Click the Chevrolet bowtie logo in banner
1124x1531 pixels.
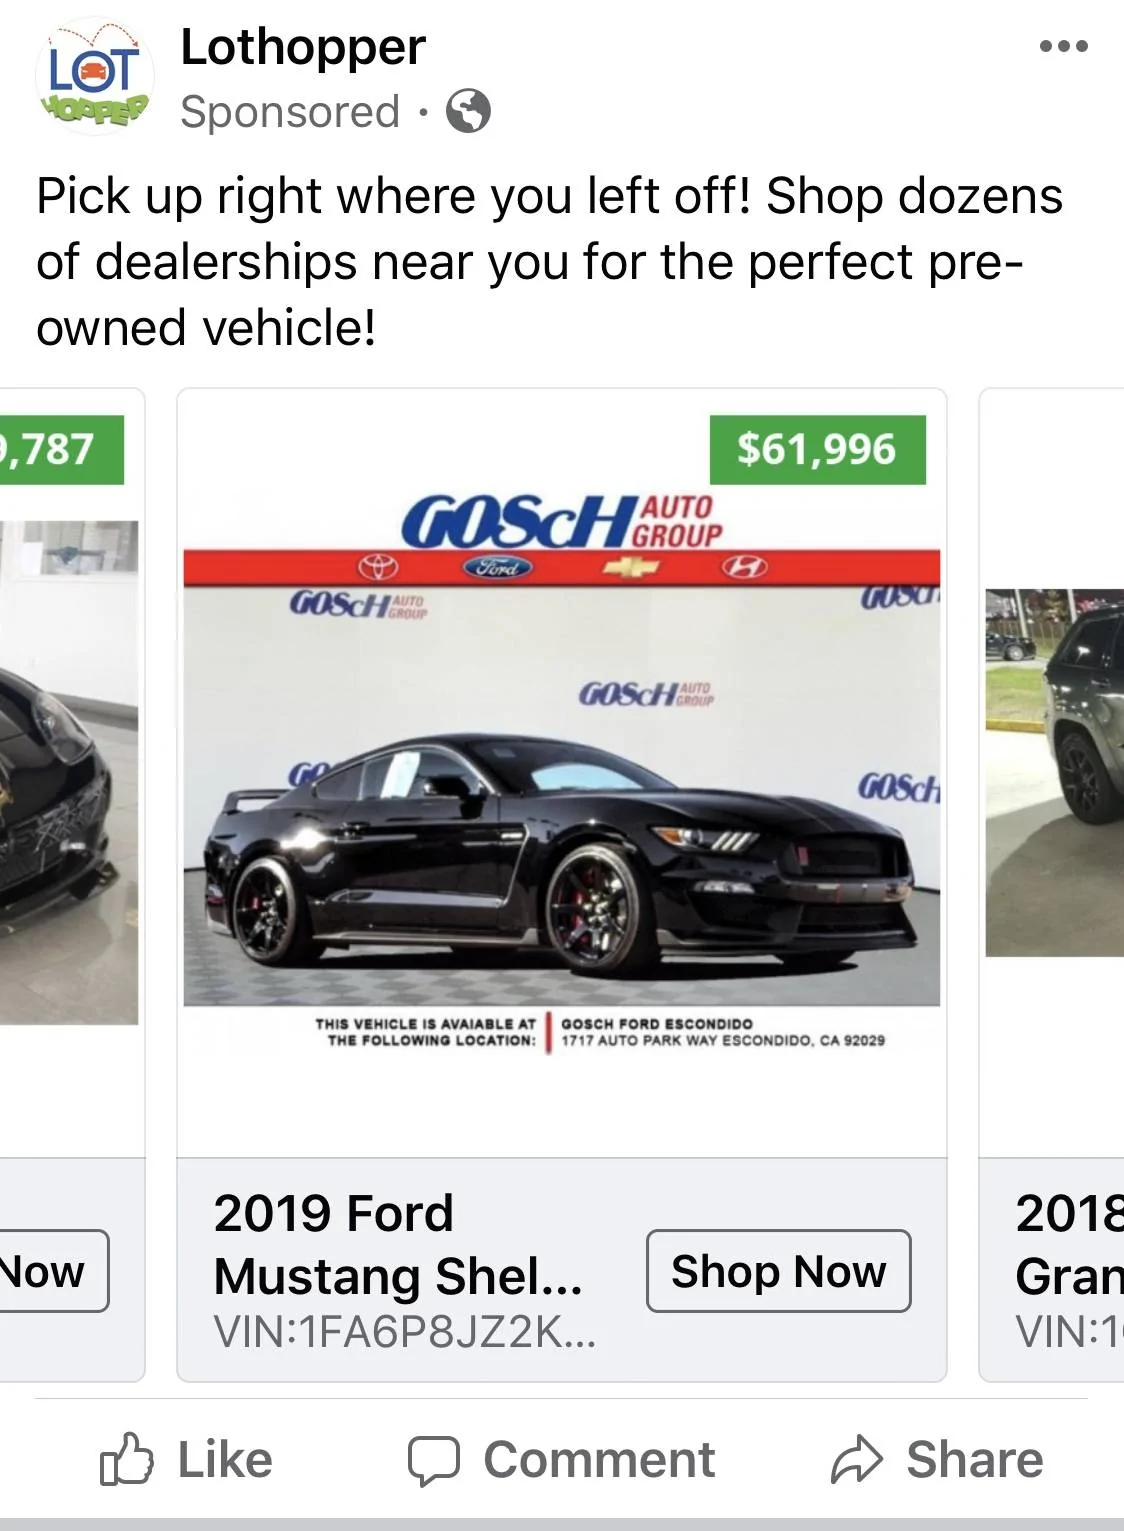[630, 567]
